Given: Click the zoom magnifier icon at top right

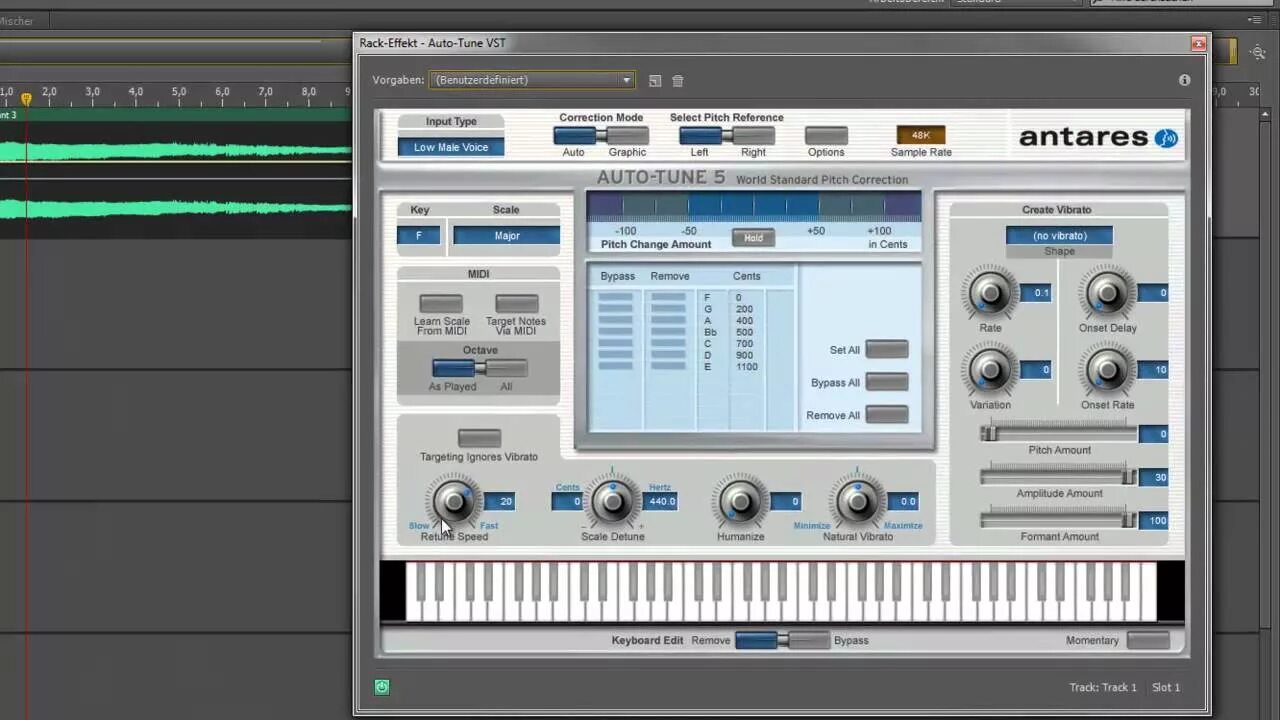Looking at the screenshot, I should tap(1258, 52).
